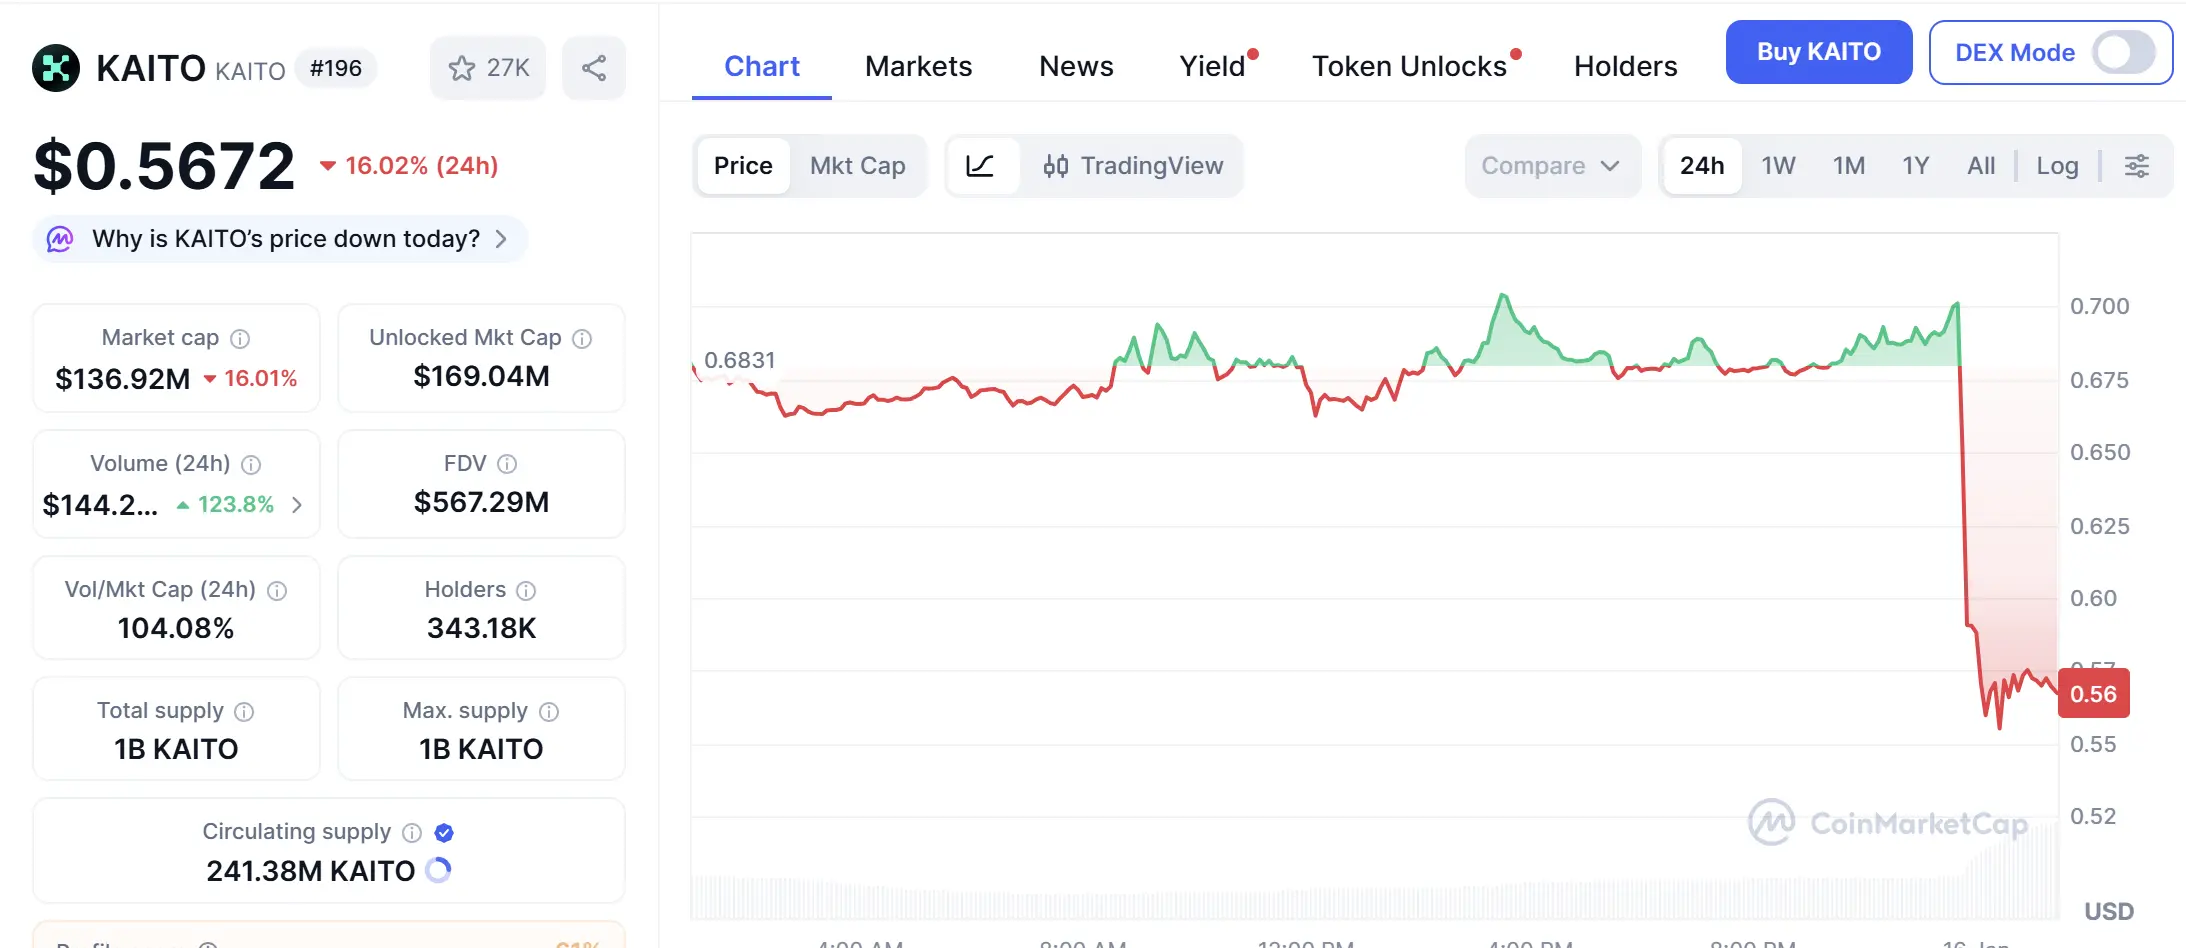
Task: Click the Holders info icon
Action: pyautogui.click(x=526, y=591)
